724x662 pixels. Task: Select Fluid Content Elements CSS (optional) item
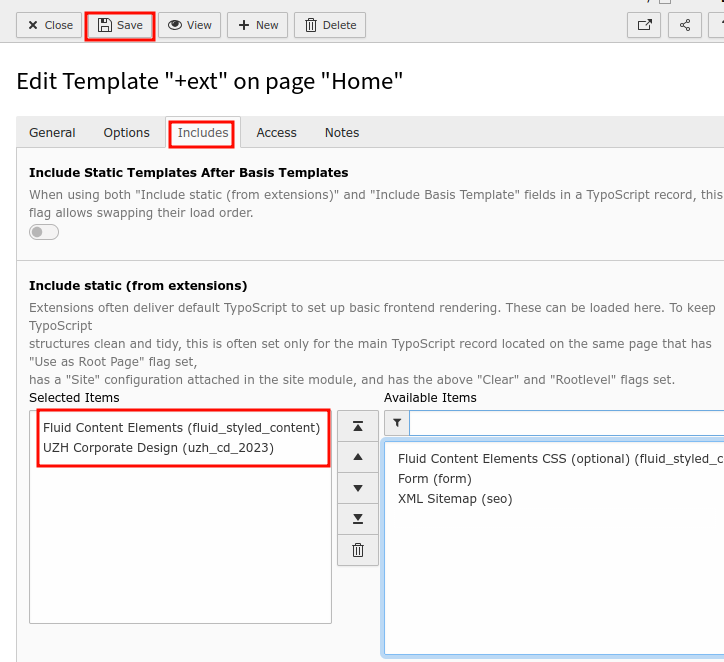coord(560,458)
